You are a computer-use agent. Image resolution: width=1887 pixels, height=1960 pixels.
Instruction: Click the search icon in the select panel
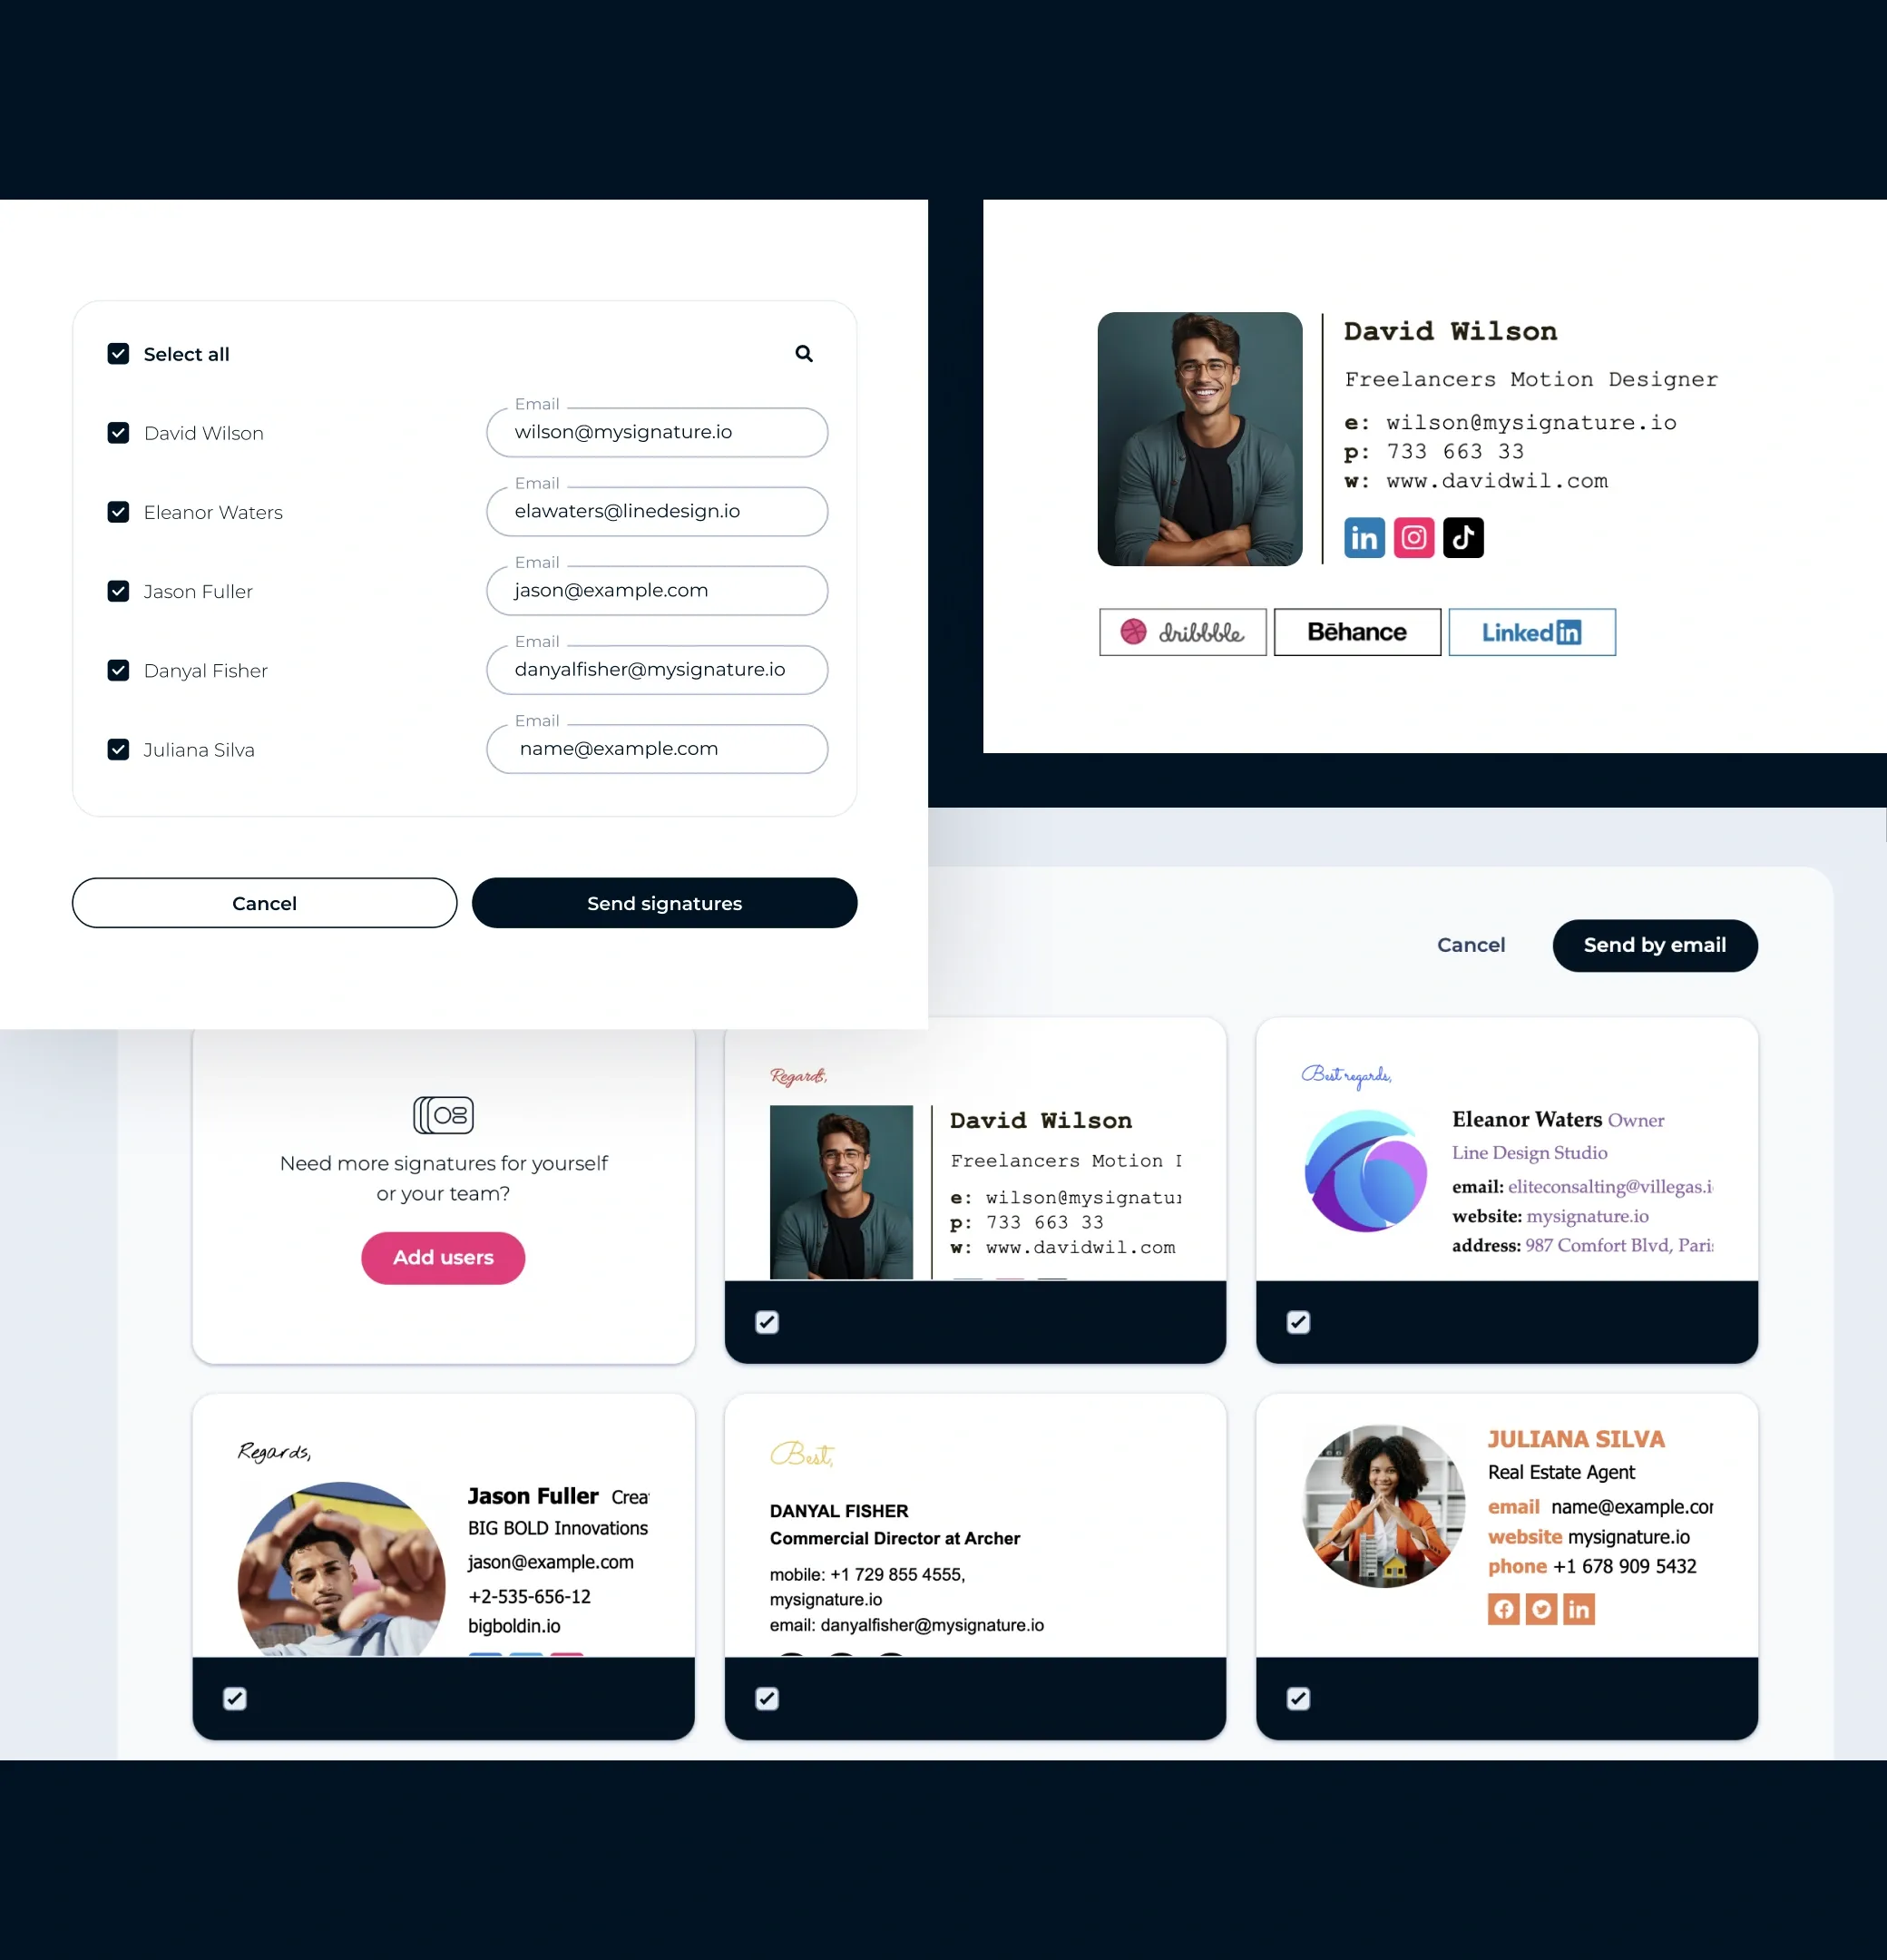pyautogui.click(x=803, y=354)
